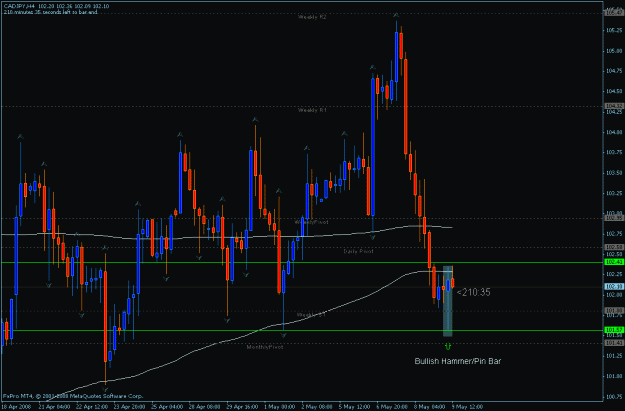Click the '1 May 00:00' time axis label
The width and height of the screenshot is (625, 411).
point(280,407)
